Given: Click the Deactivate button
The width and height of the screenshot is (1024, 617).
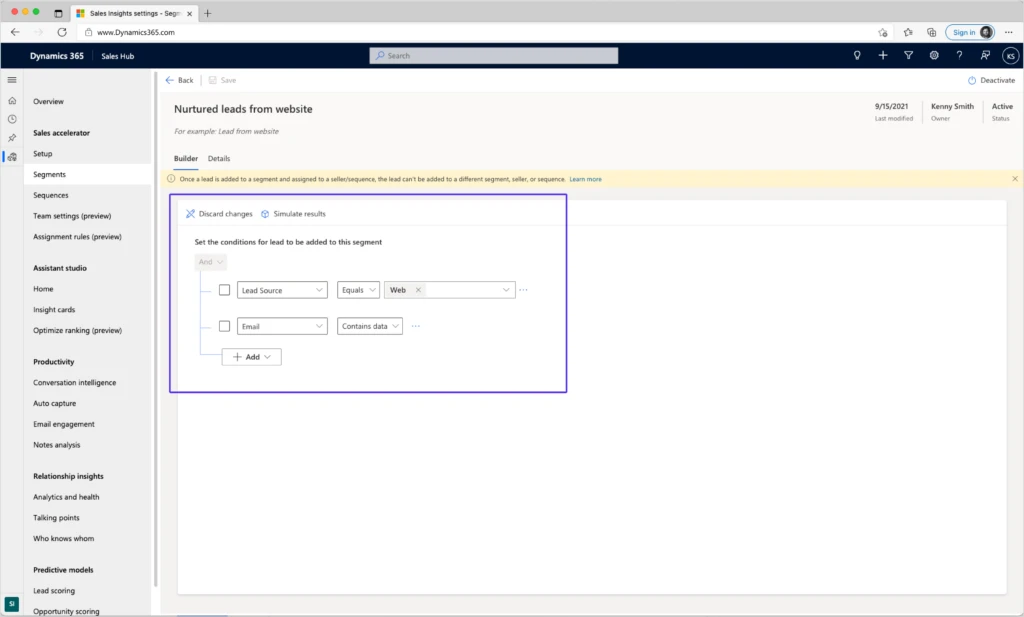Looking at the screenshot, I should [991, 80].
